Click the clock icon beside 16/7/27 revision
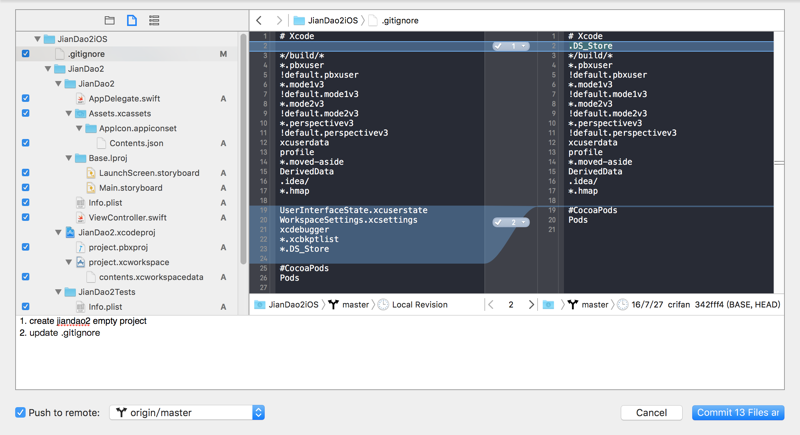This screenshot has width=800, height=435. (x=622, y=304)
